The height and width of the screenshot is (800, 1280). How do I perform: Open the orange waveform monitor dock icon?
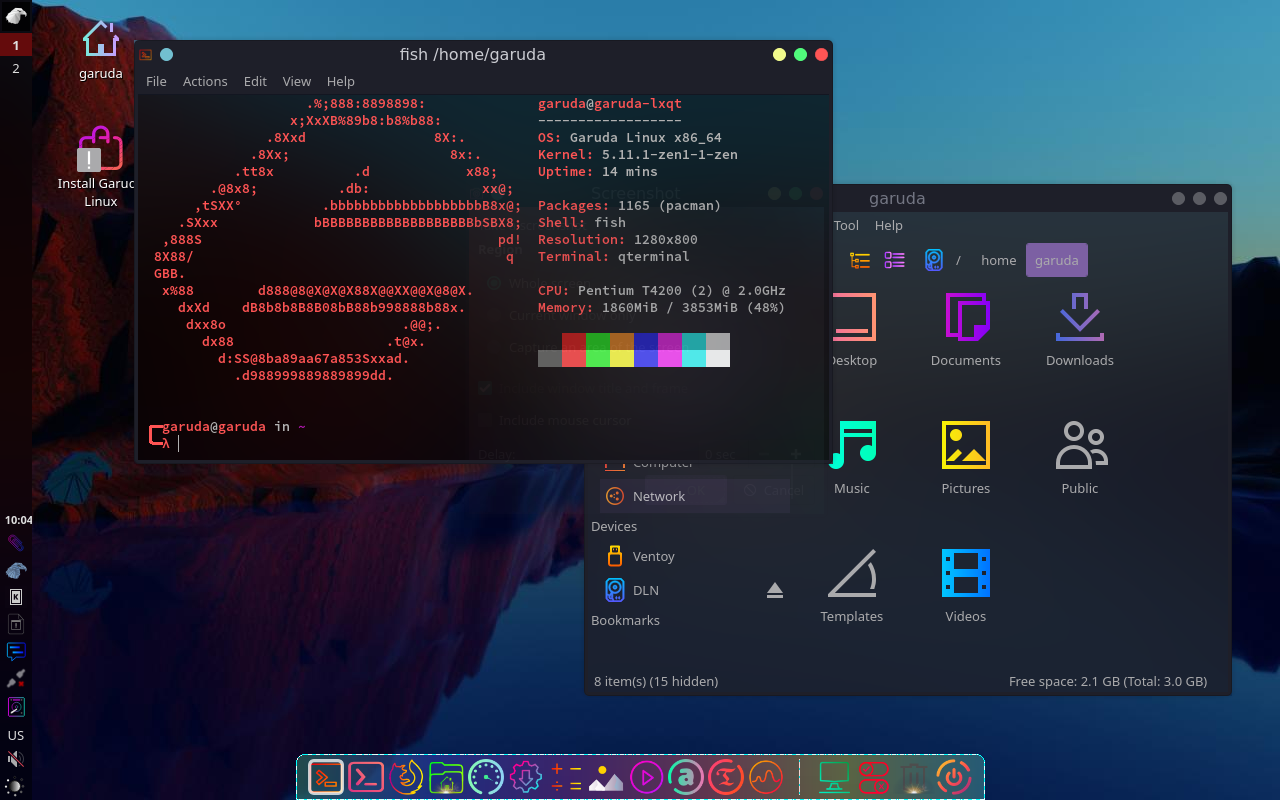[766, 777]
